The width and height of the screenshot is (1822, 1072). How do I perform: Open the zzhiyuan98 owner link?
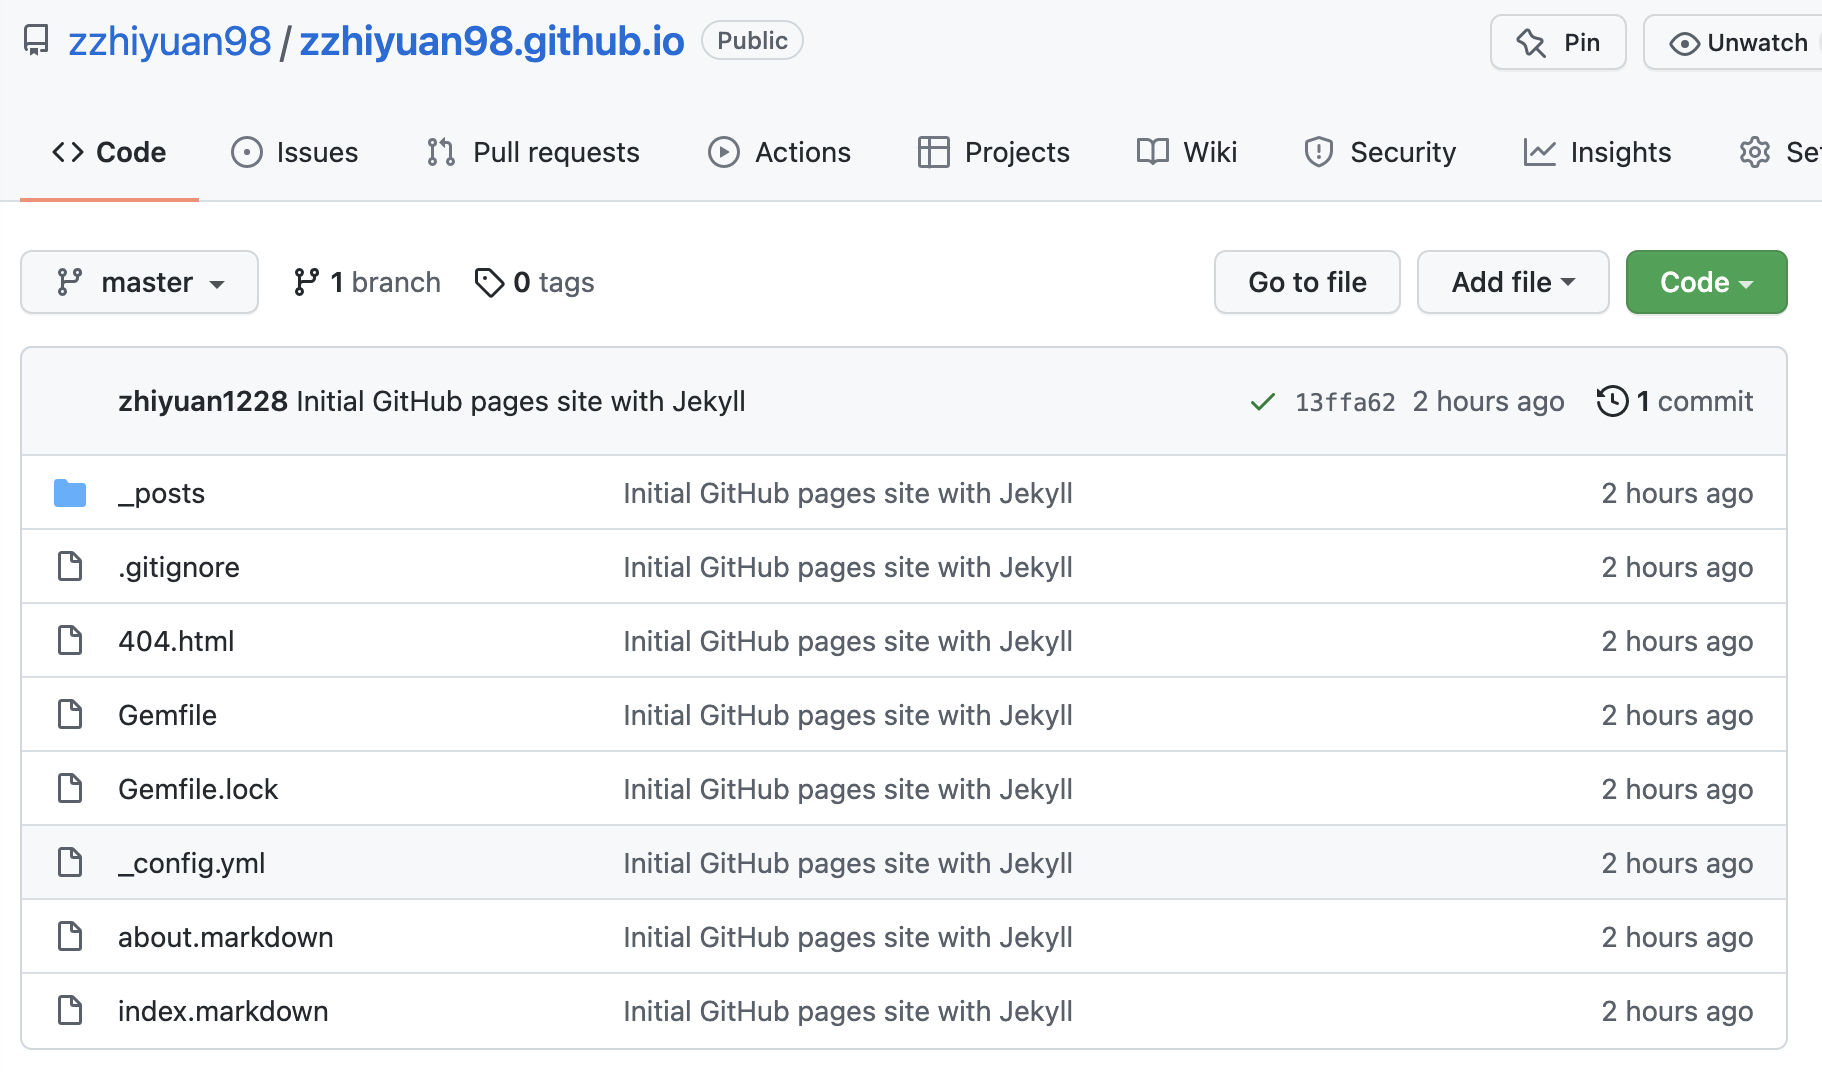coord(169,41)
